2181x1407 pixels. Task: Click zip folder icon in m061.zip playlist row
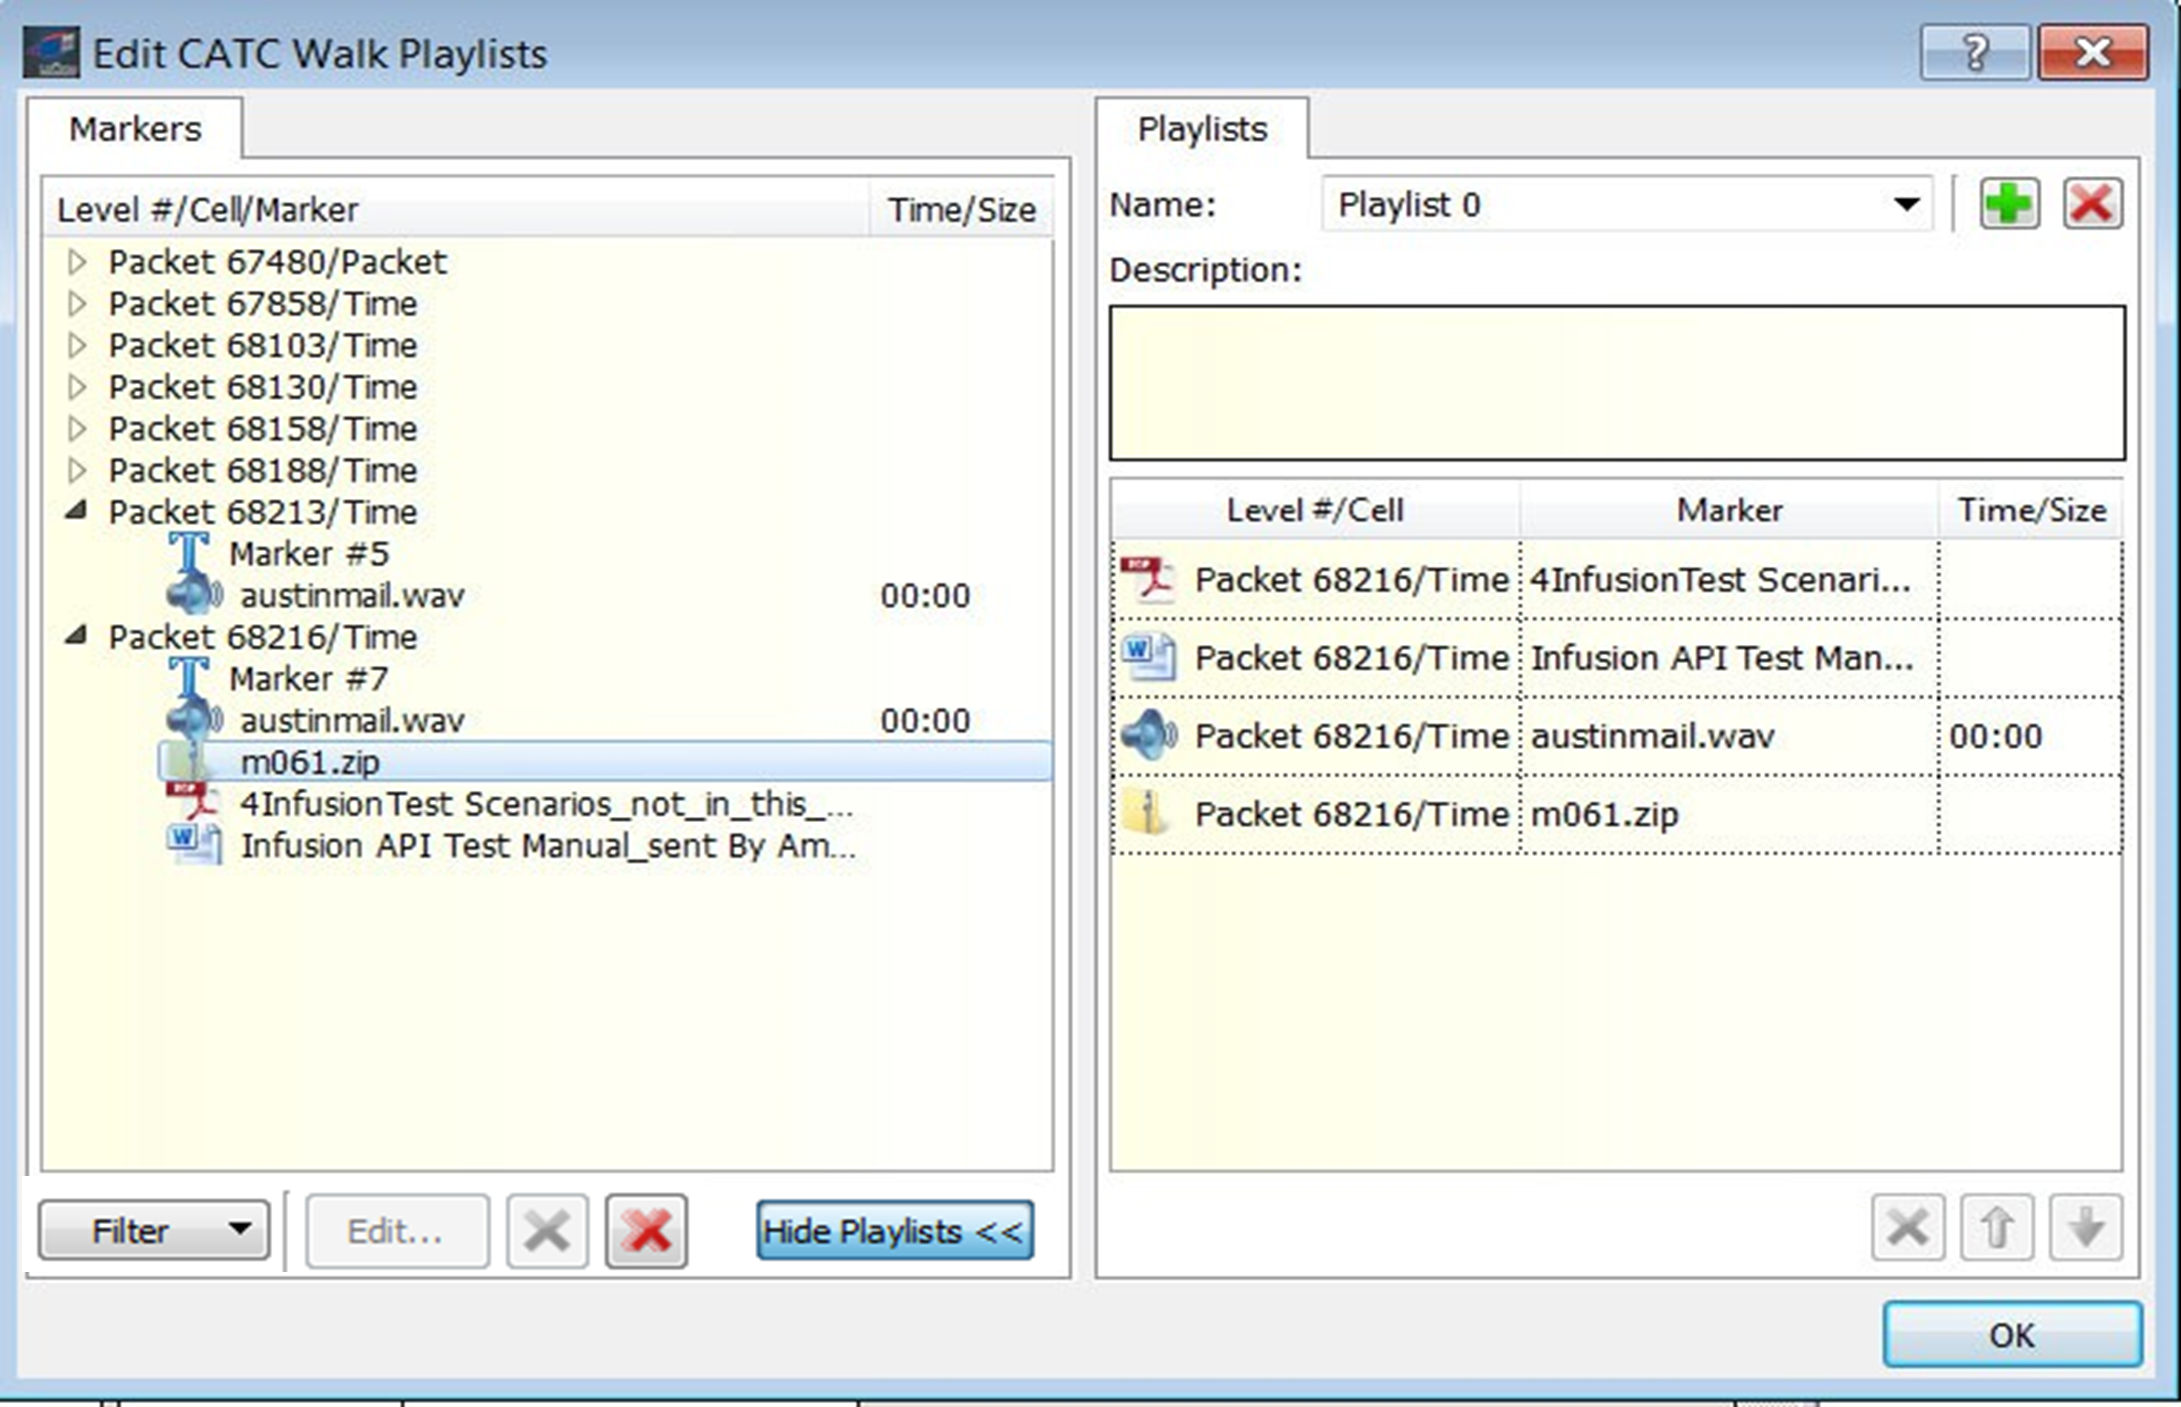point(1146,813)
